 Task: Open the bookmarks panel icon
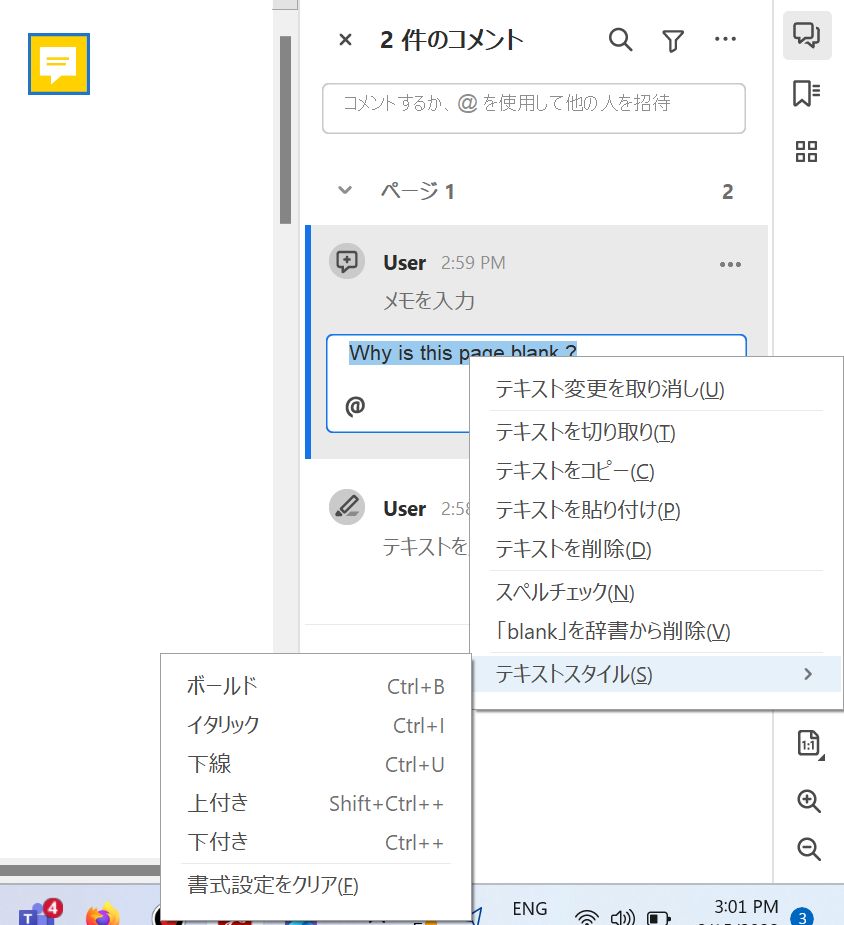click(806, 93)
